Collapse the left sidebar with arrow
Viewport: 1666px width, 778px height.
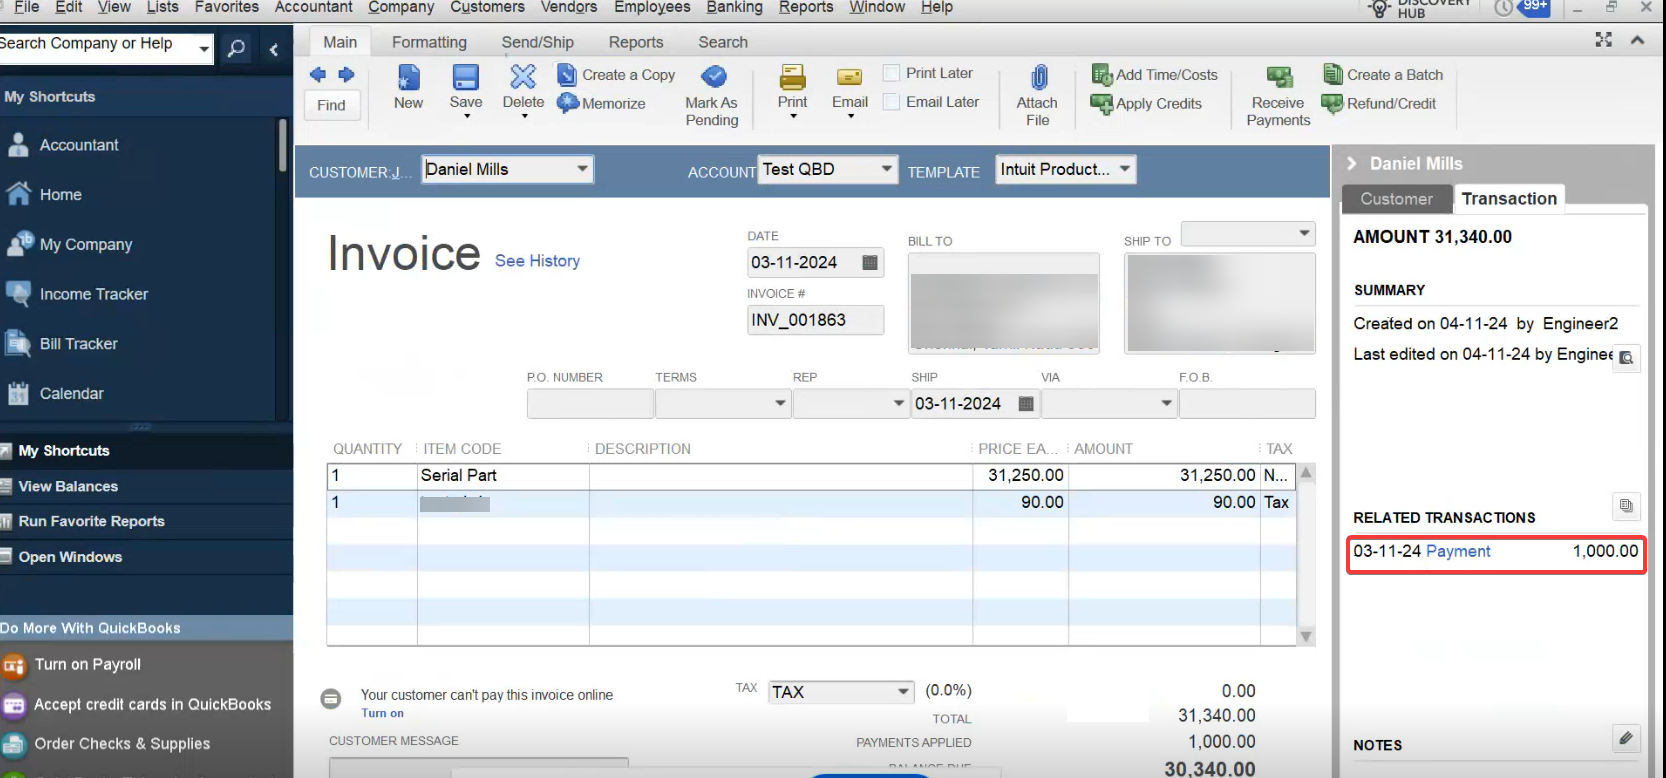273,49
